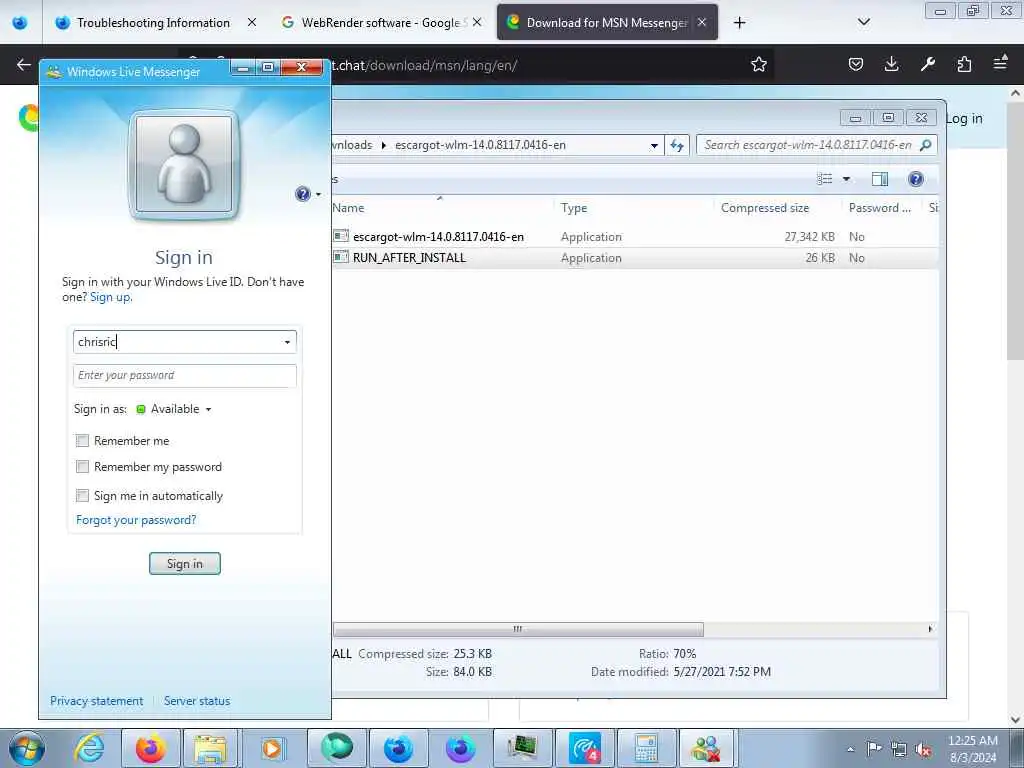Click the RUN_AFTER_INSTALL file icon
Screen dimensions: 1024x768
click(341, 257)
